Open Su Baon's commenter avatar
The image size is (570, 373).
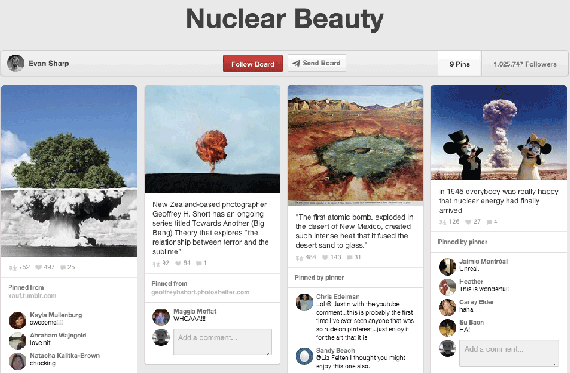[x=447, y=328]
